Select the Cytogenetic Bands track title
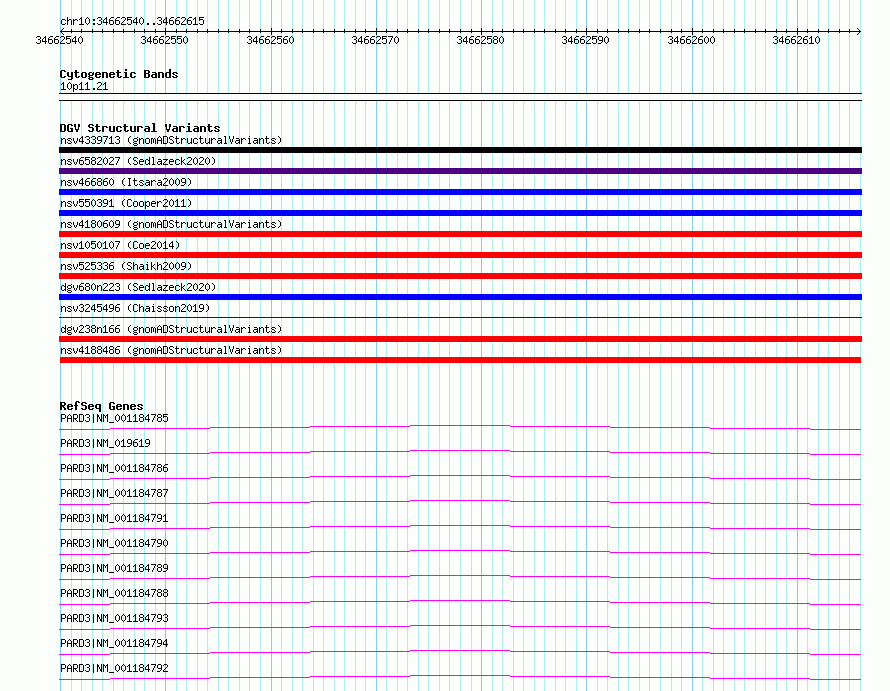 (119, 74)
